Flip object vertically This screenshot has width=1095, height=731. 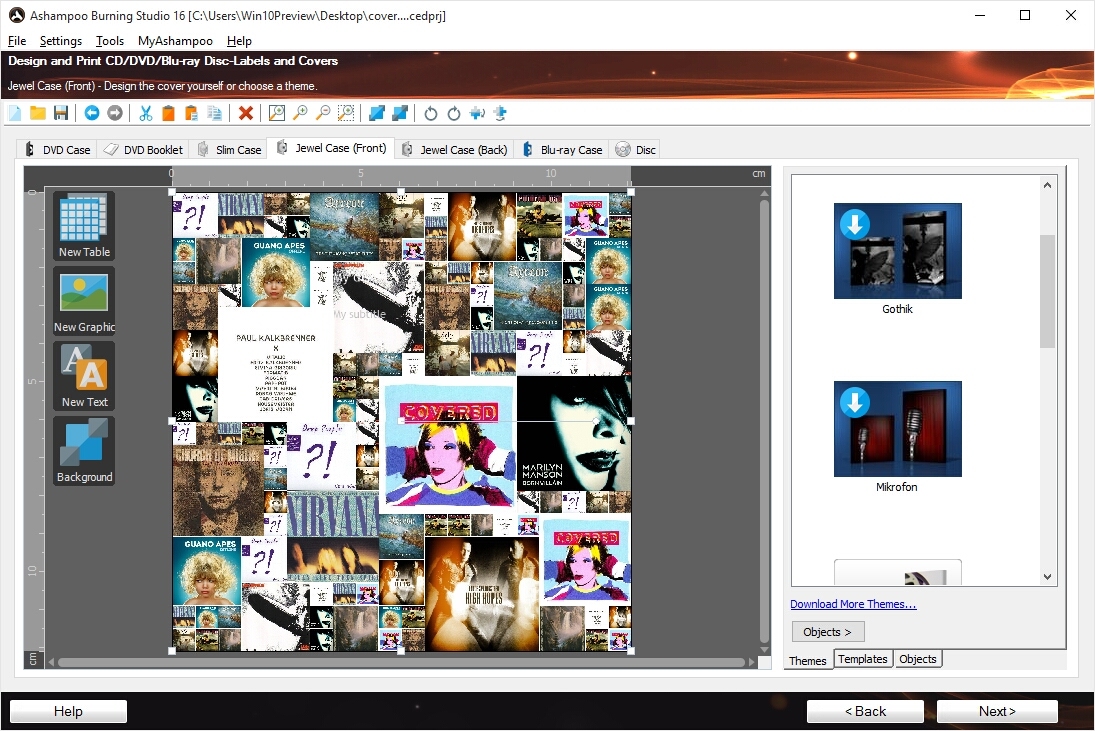pyautogui.click(x=501, y=113)
